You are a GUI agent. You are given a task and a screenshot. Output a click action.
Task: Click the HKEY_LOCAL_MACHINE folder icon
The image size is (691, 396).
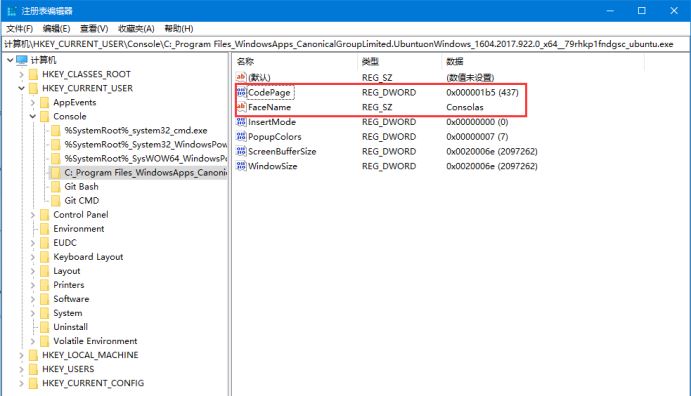33,355
